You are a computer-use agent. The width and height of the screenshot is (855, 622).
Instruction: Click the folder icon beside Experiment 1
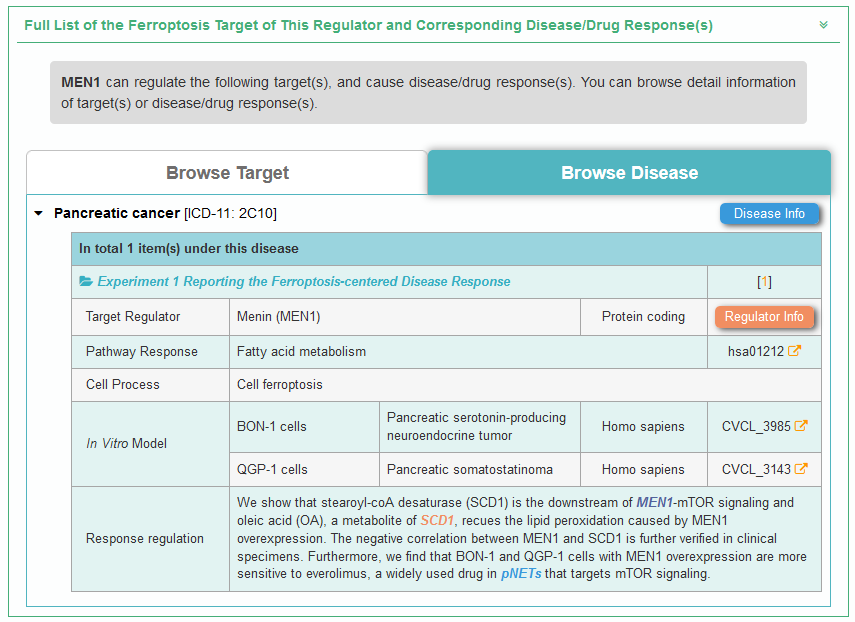(x=86, y=282)
